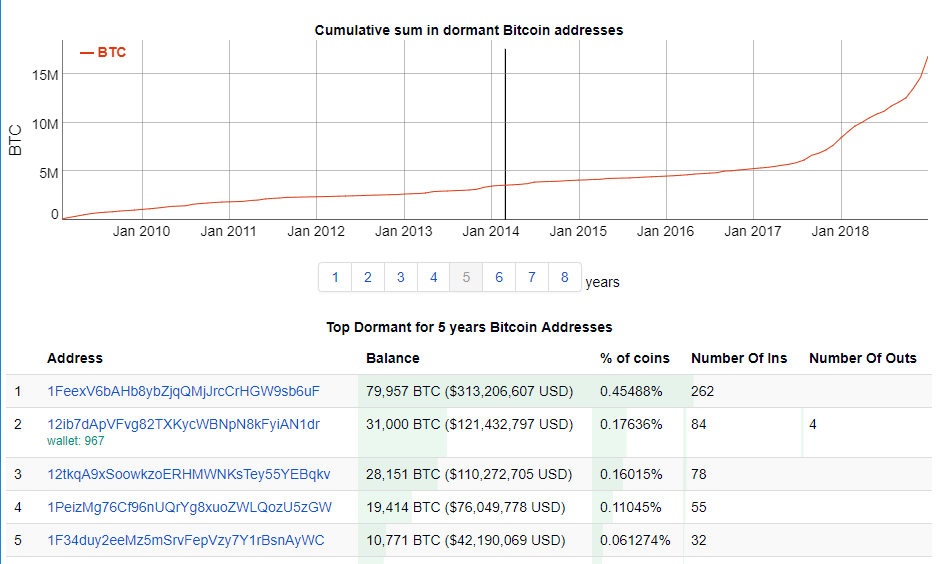Click the Balance column header

[393, 358]
